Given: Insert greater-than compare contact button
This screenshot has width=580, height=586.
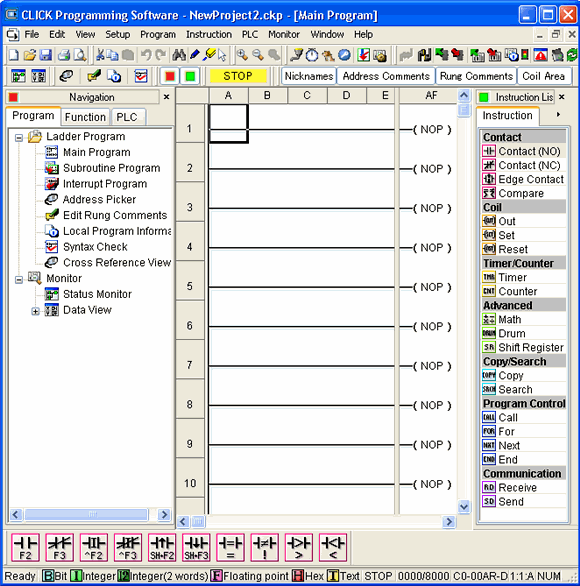Looking at the screenshot, I should (299, 548).
